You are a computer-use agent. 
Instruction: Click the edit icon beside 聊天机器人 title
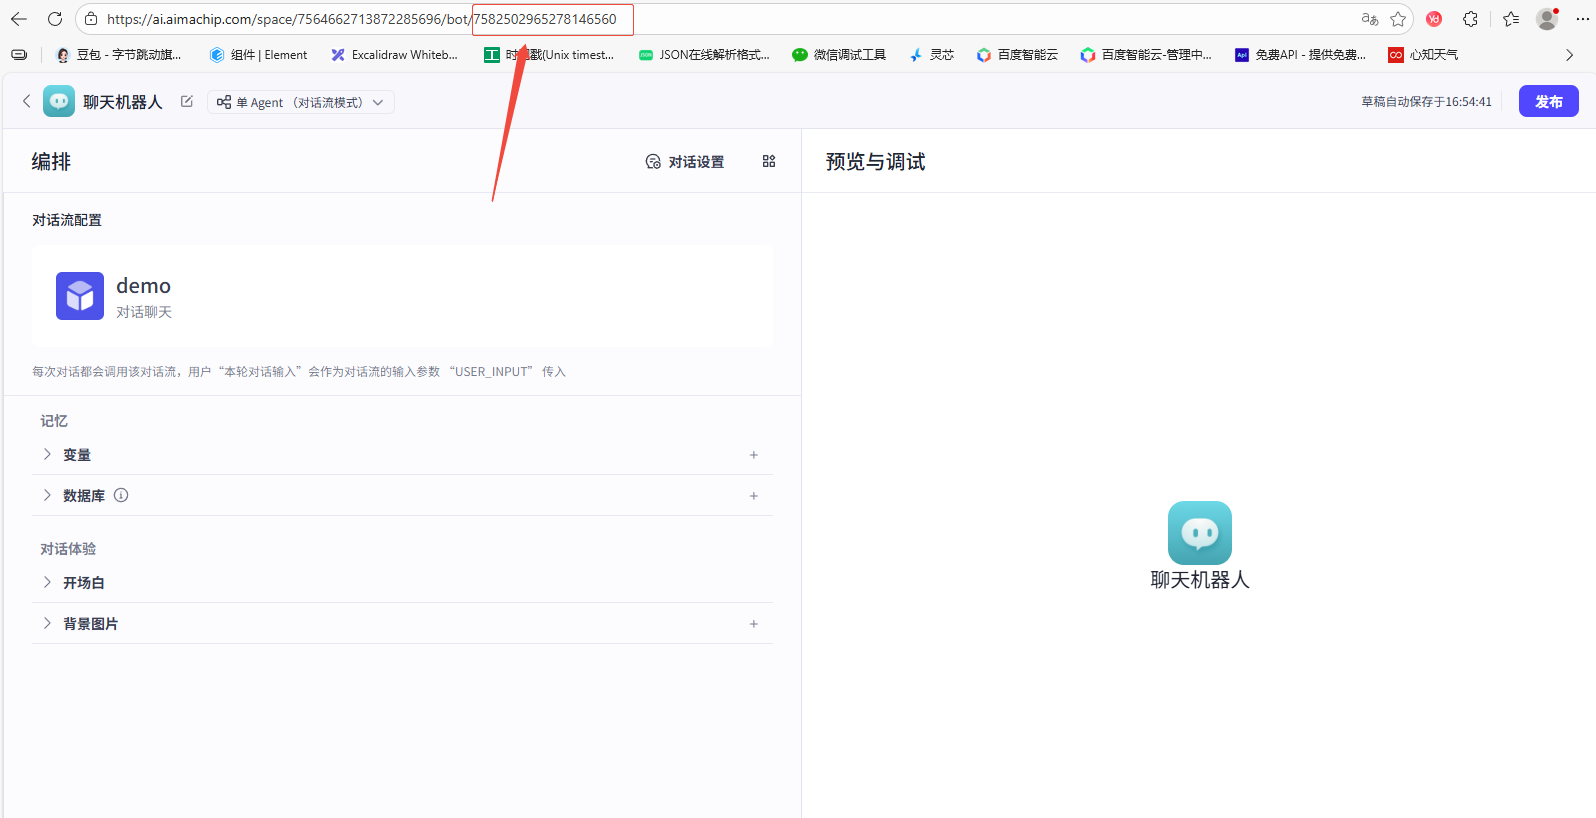pyautogui.click(x=187, y=102)
